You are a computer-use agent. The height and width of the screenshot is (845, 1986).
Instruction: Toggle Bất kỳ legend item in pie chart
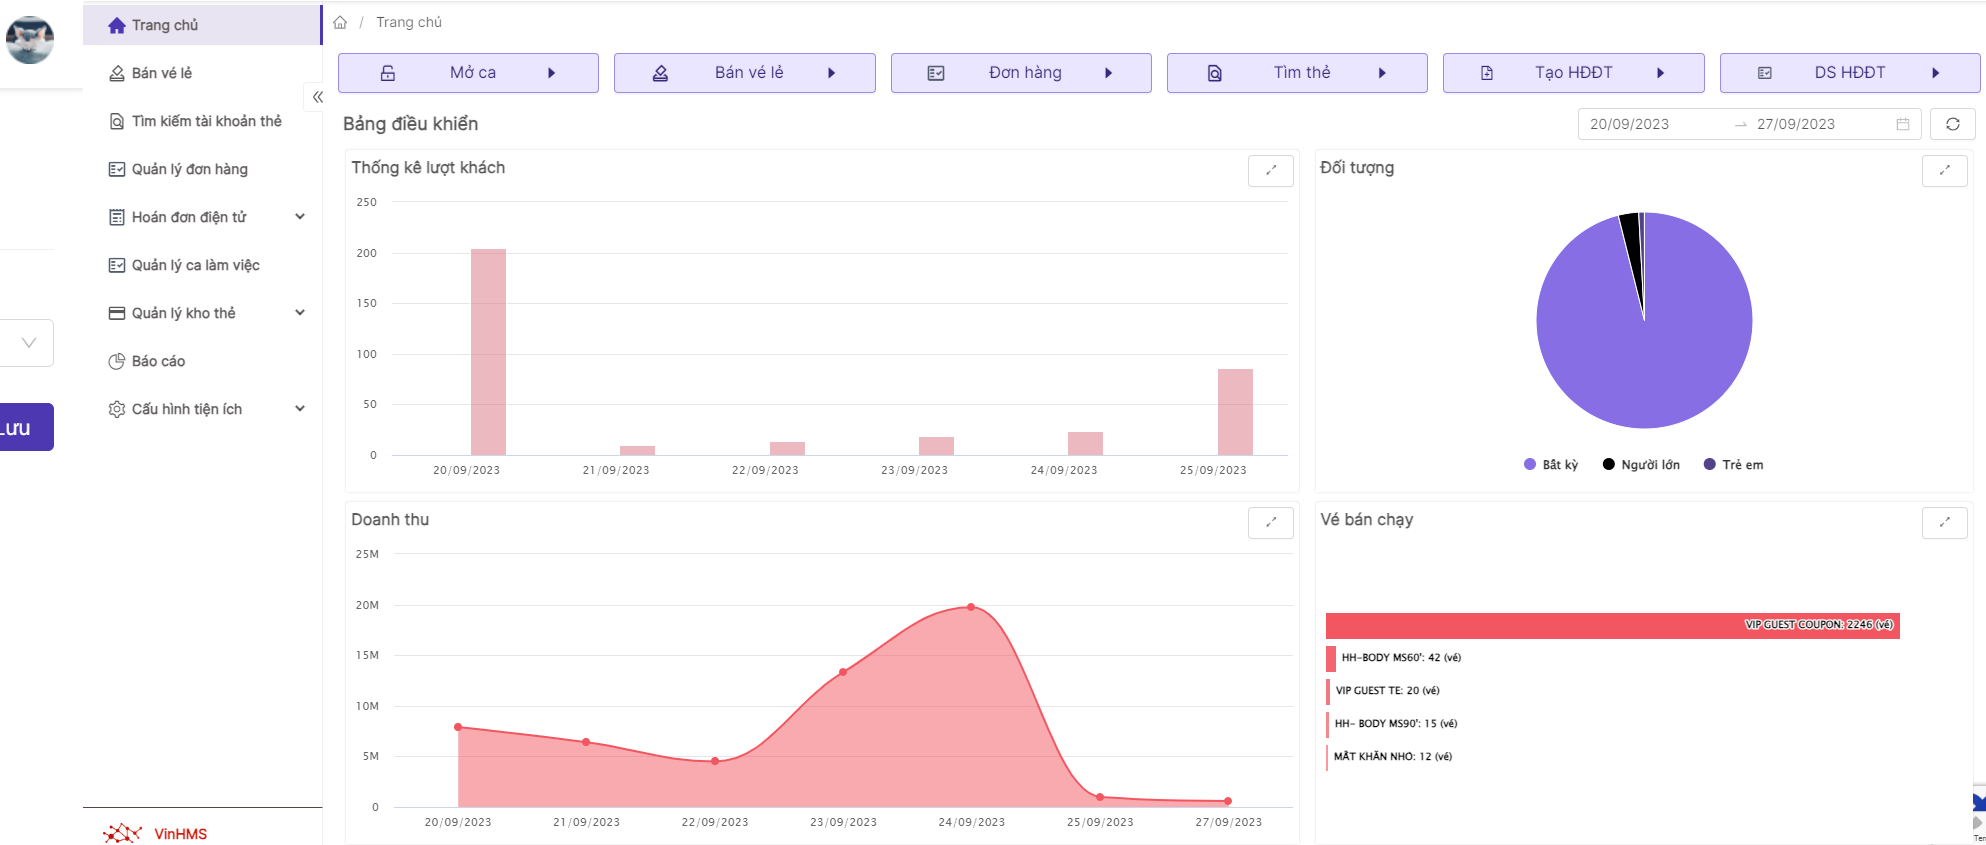(x=1551, y=465)
